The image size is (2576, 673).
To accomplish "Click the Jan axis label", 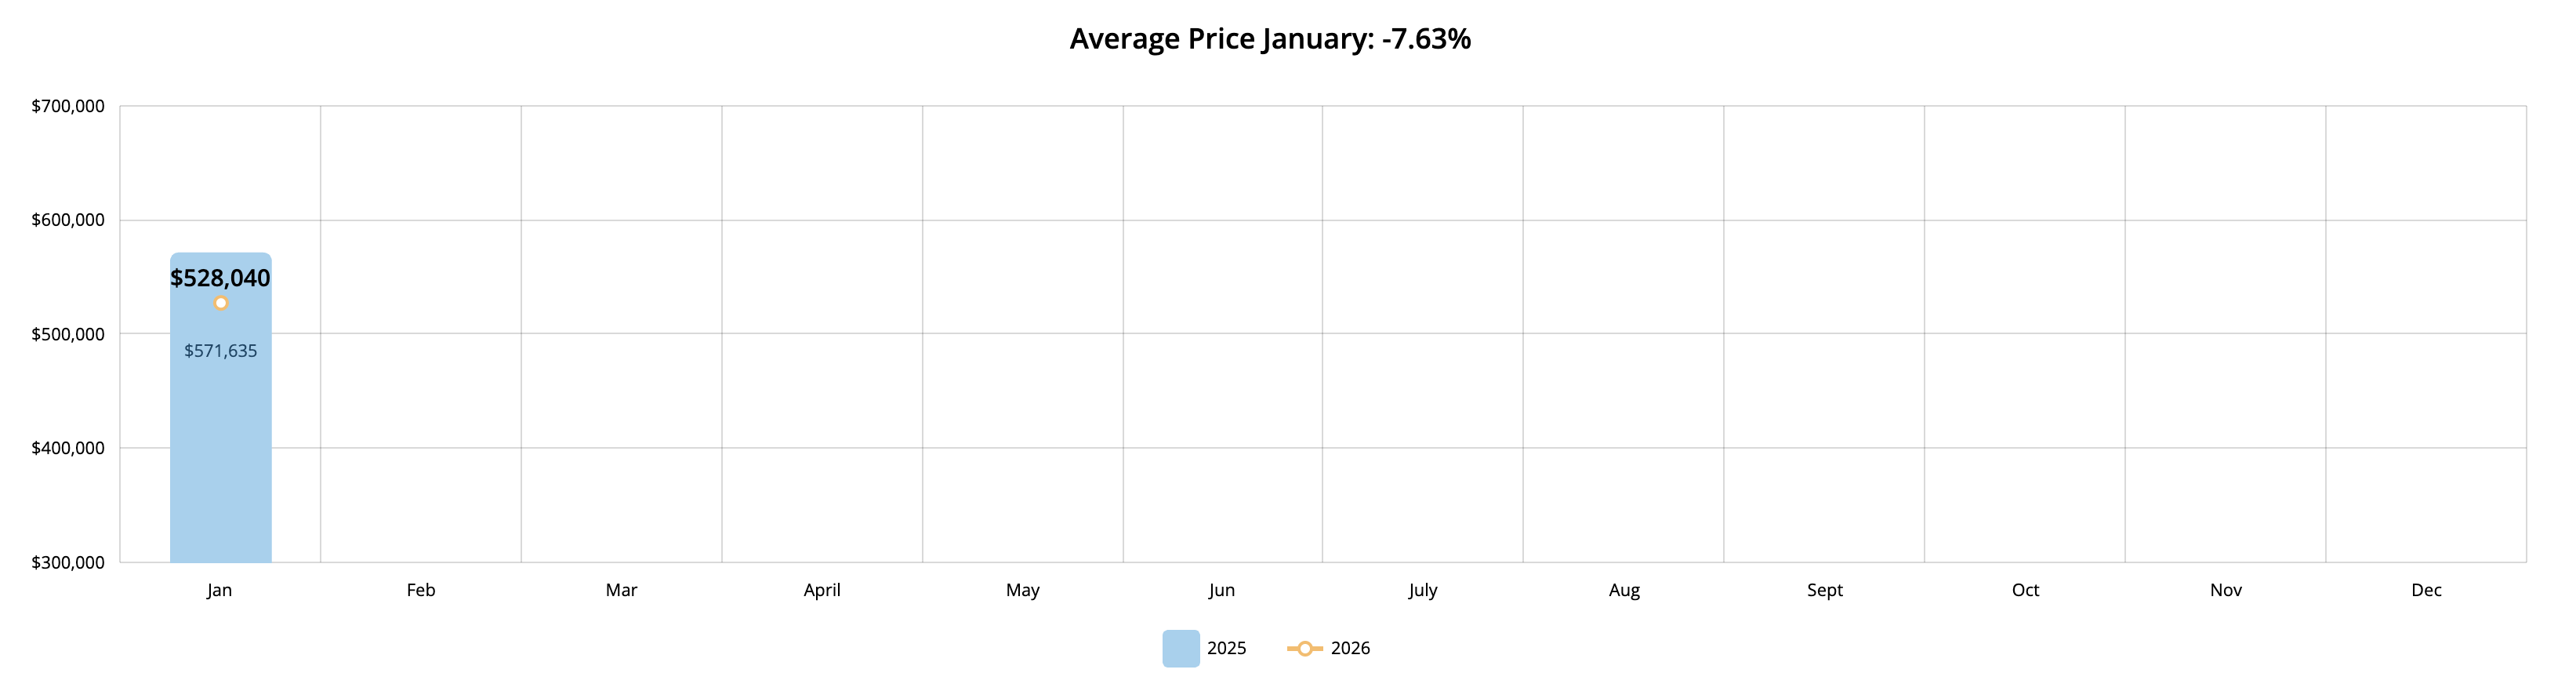I will 220,590.
